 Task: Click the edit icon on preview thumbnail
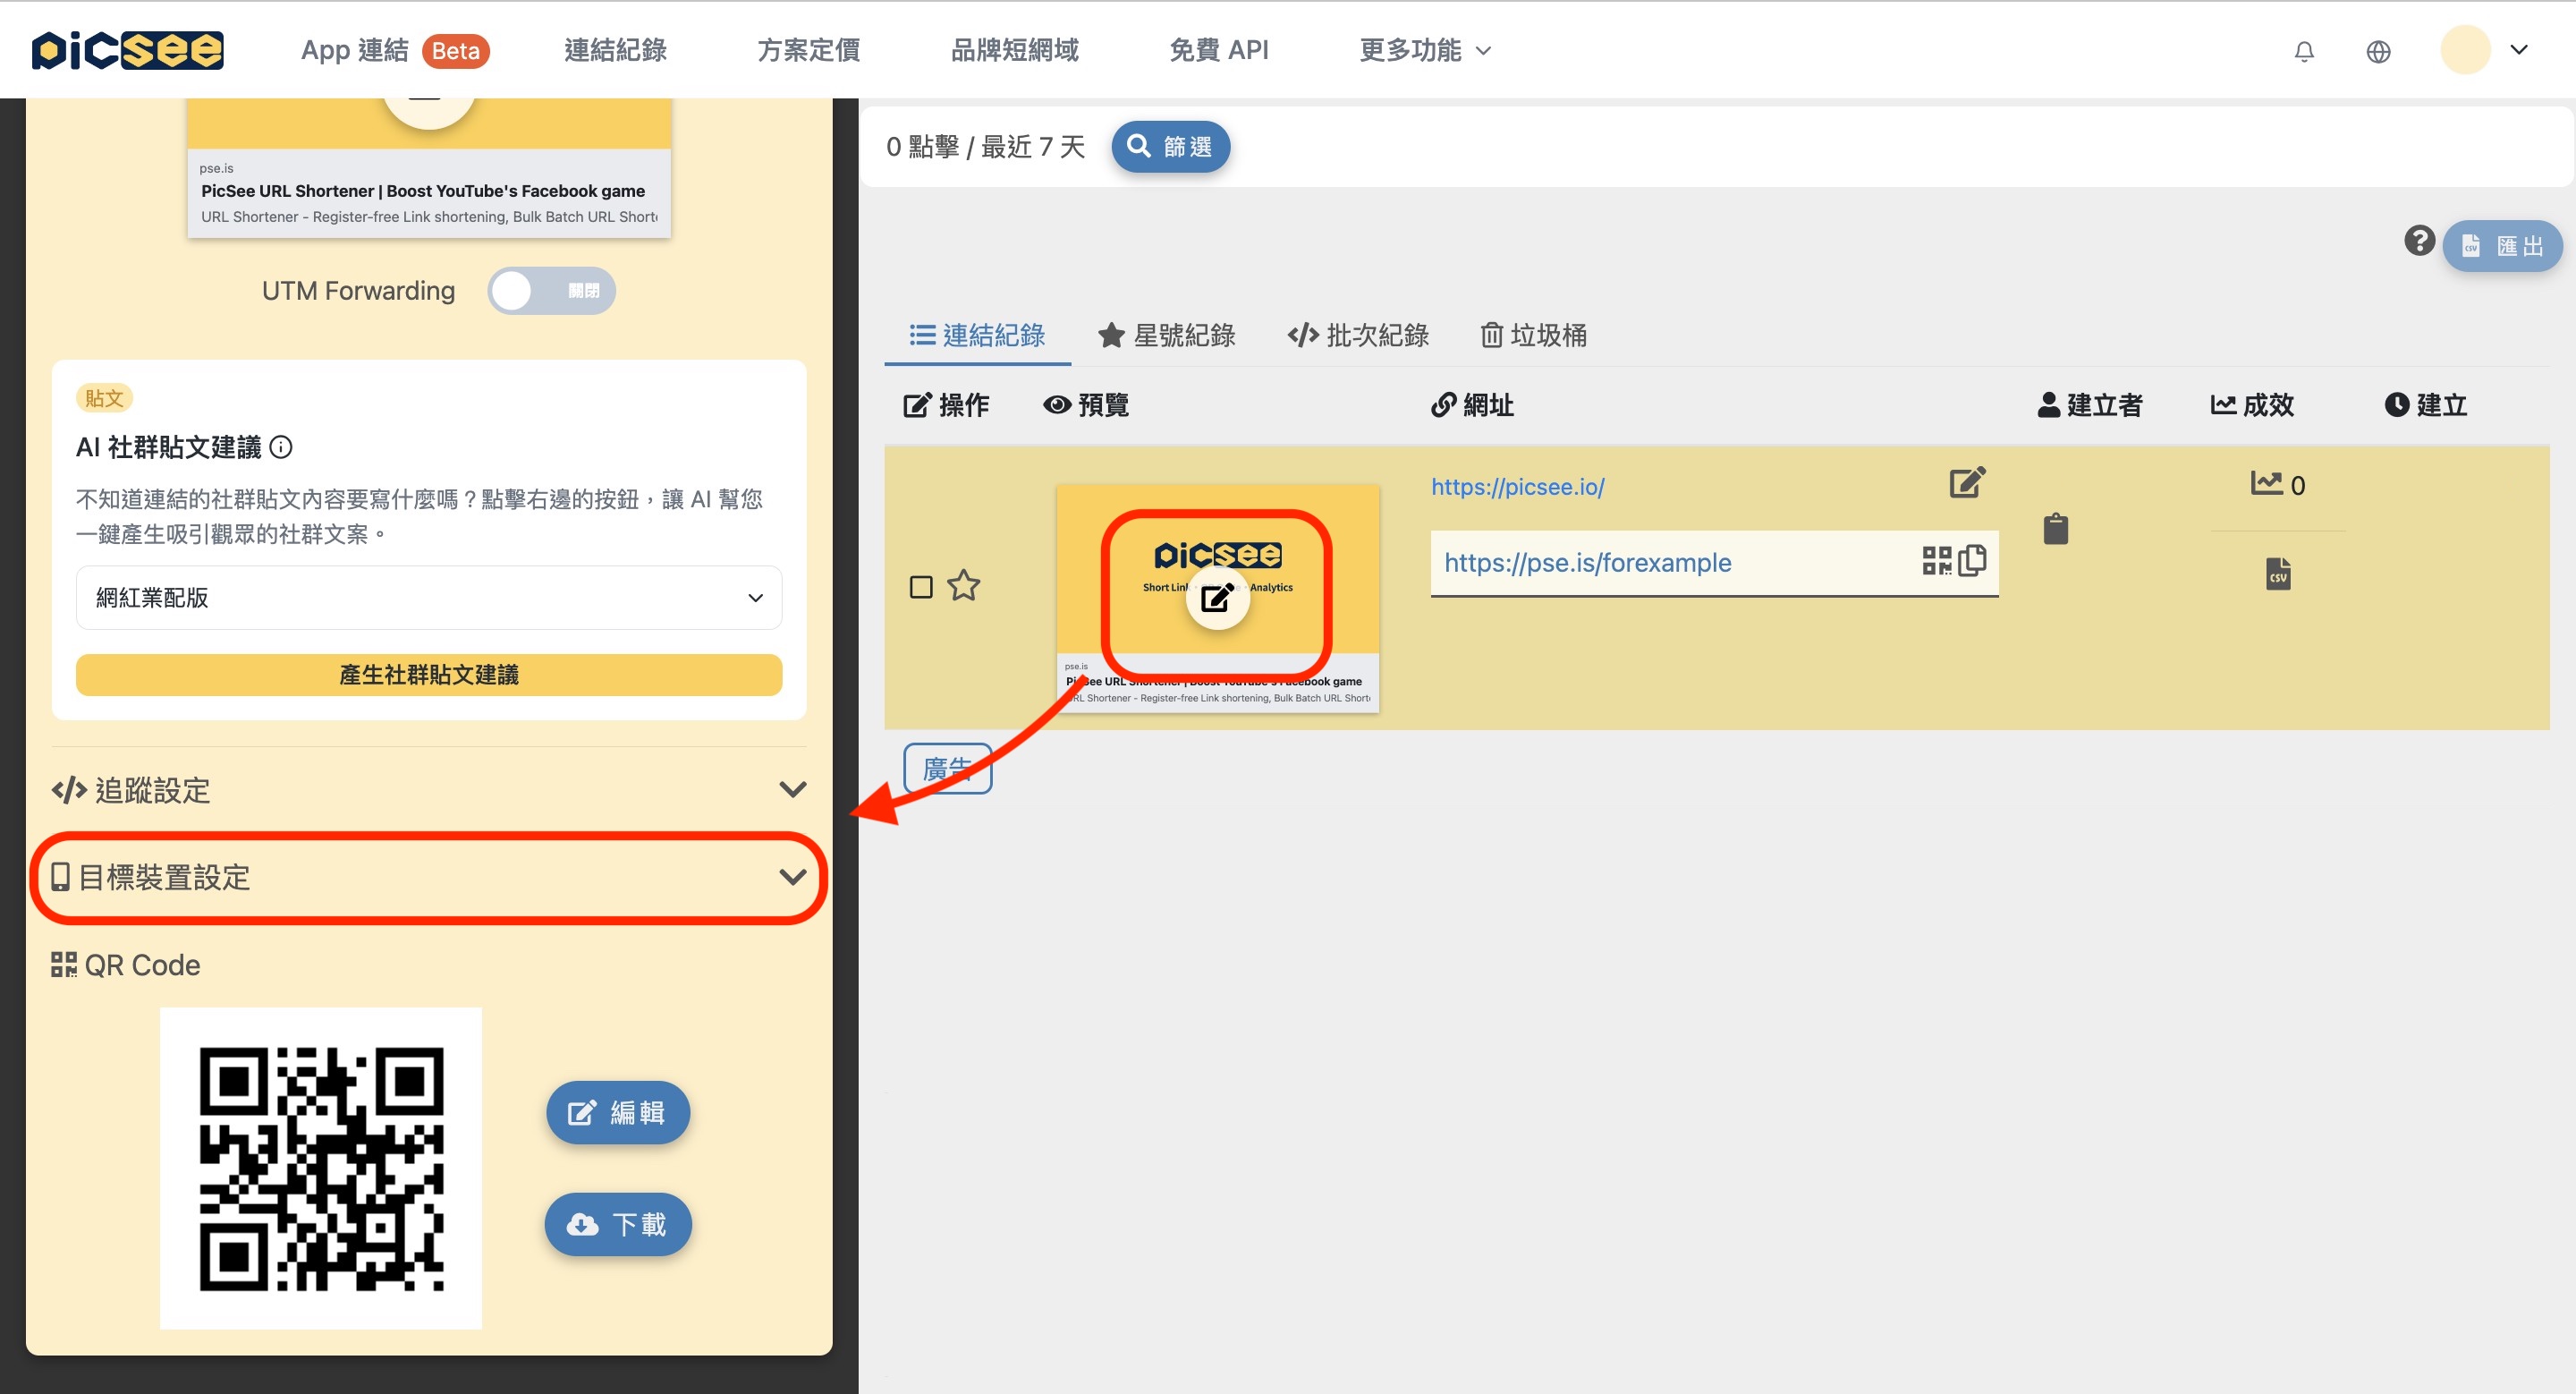(1217, 599)
